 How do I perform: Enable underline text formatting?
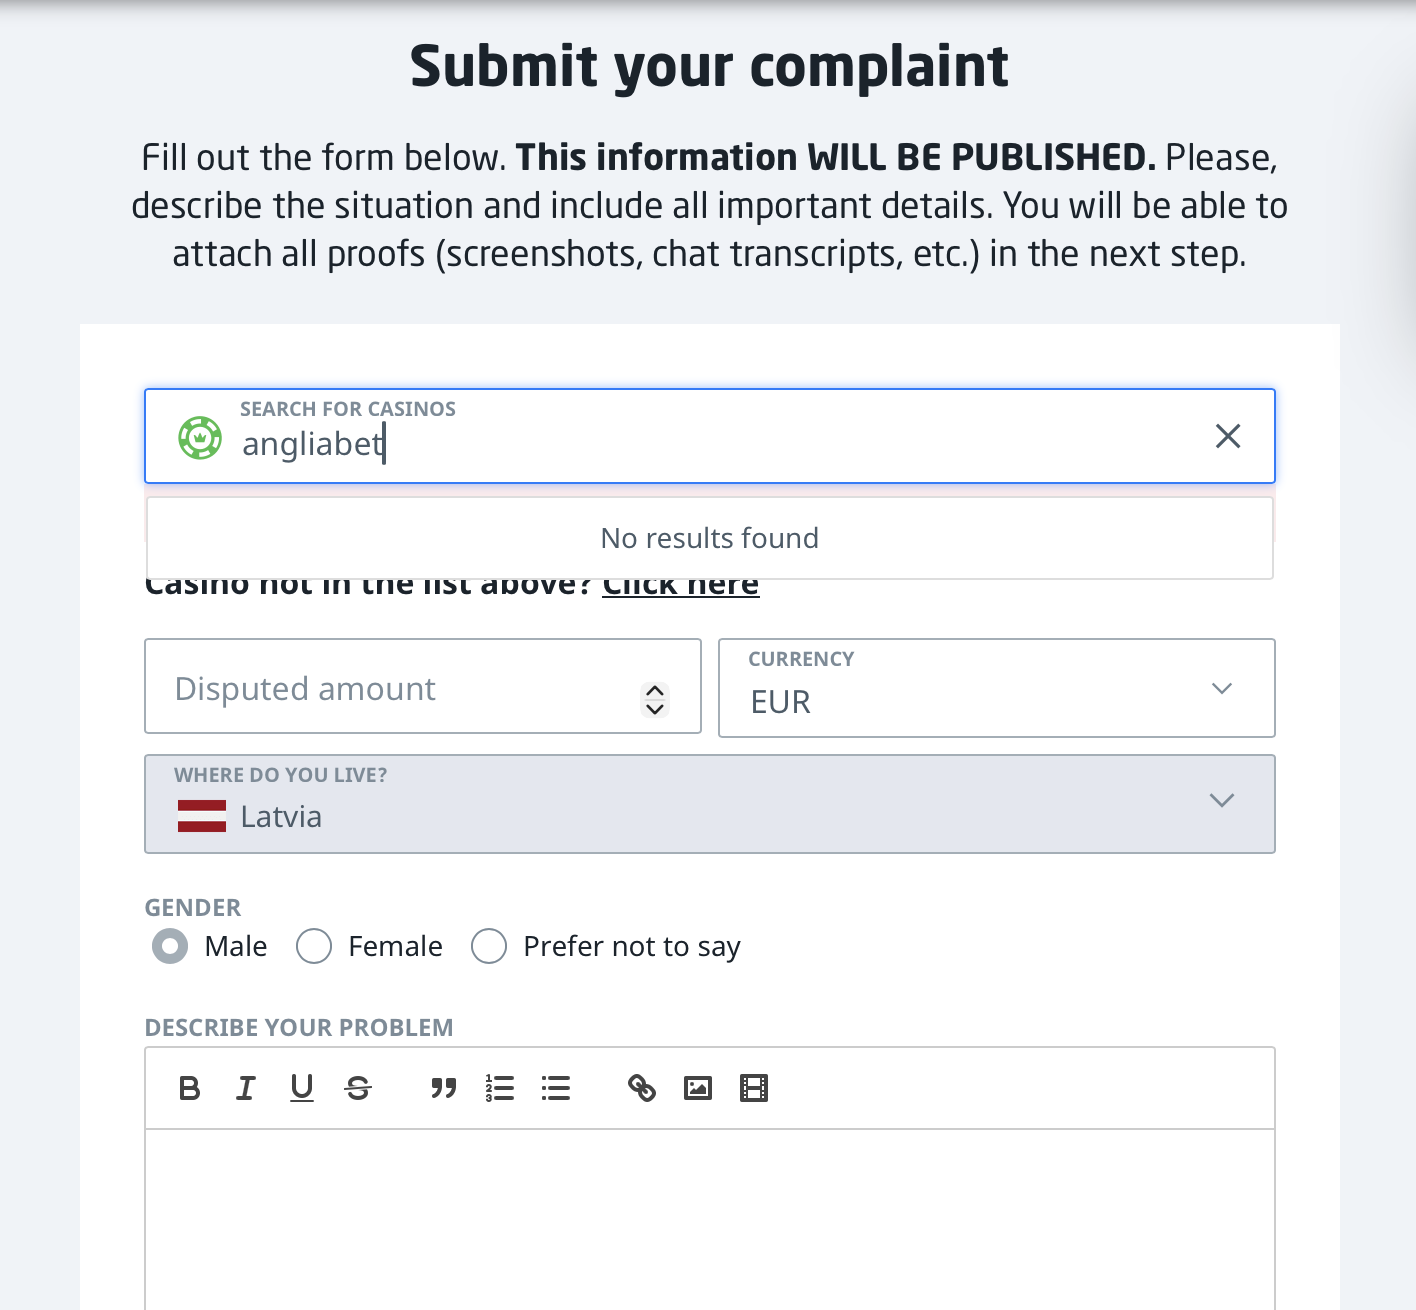(x=302, y=1088)
